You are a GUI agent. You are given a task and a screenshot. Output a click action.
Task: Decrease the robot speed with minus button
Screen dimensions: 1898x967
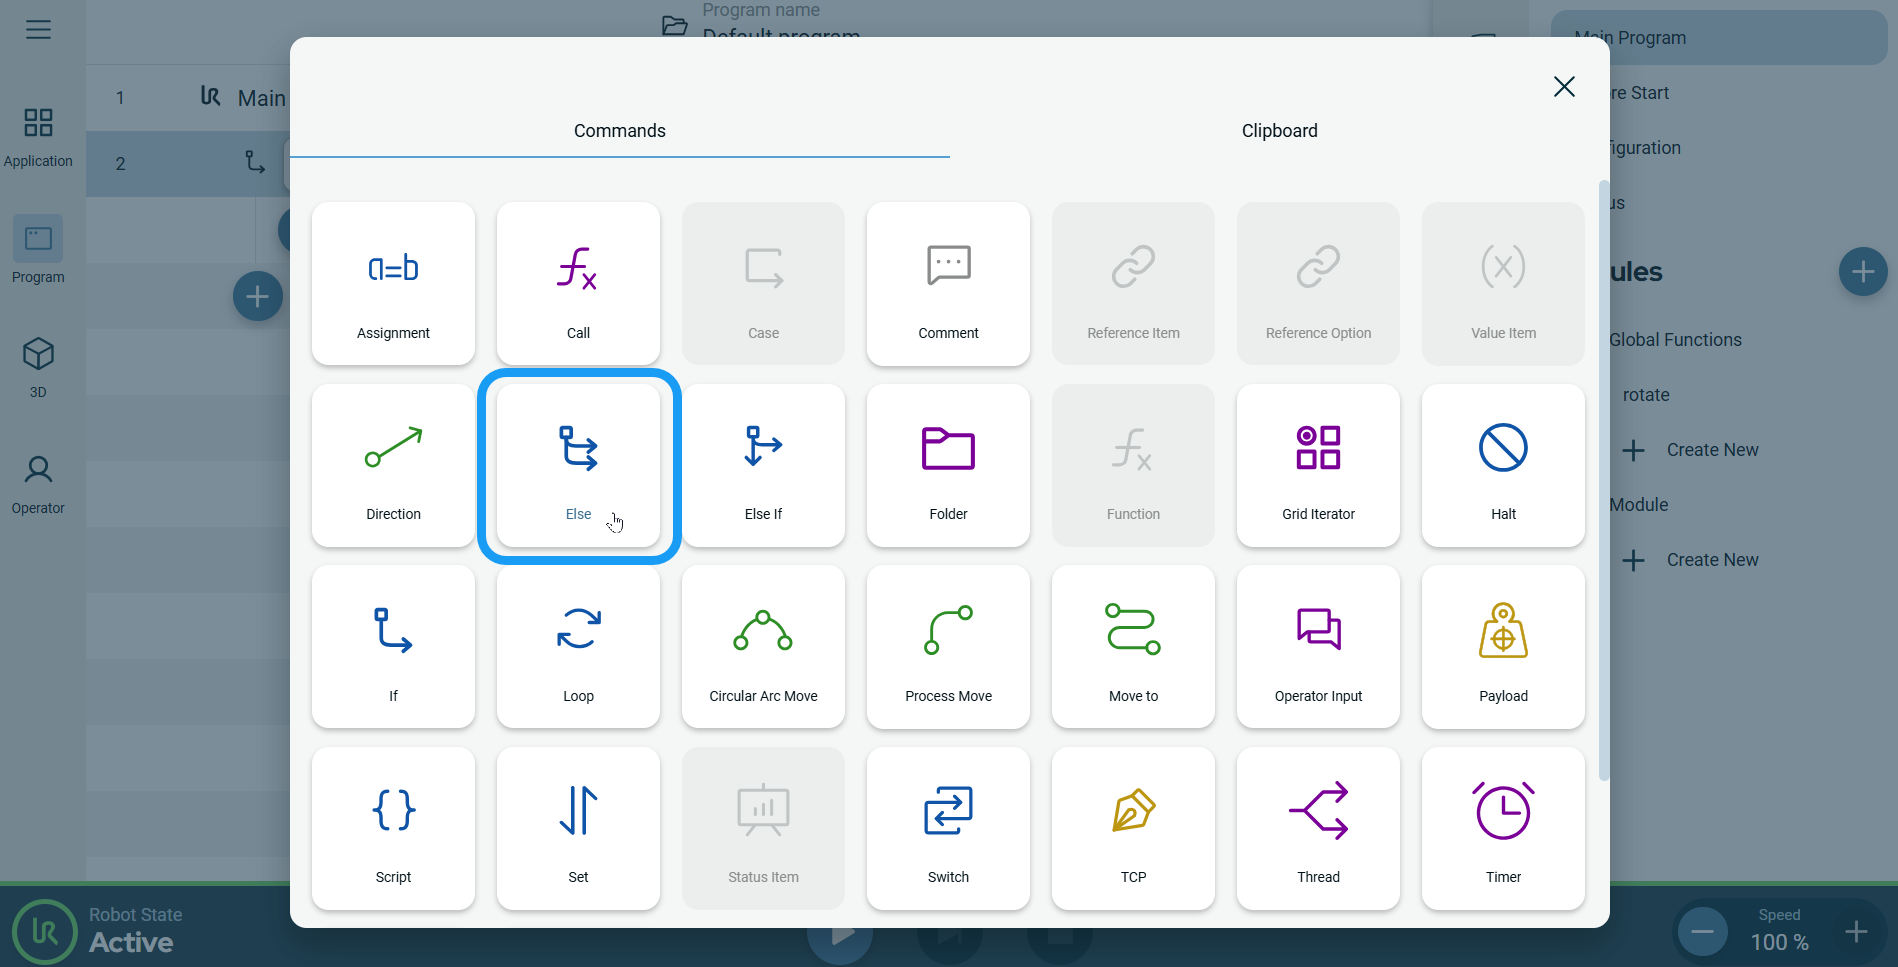tap(1702, 932)
